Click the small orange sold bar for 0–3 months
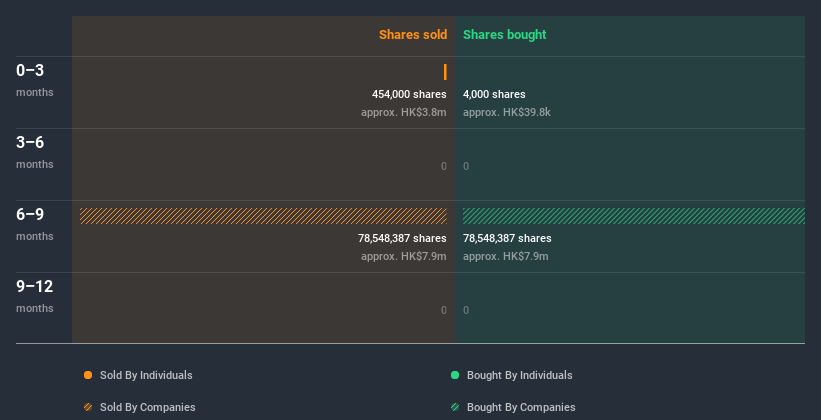This screenshot has height=420, width=821. click(x=445, y=72)
